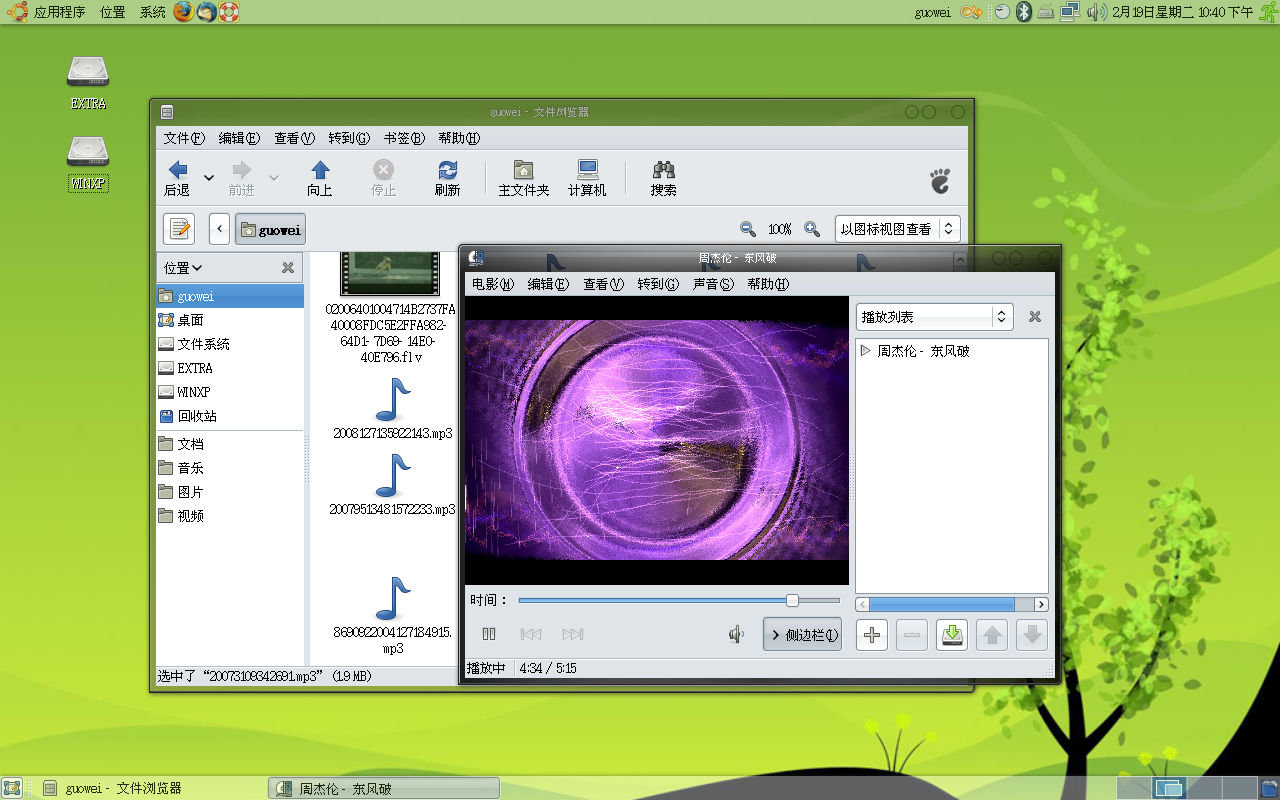This screenshot has width=1280, height=800.
Task: Pause the playing track
Action: coord(489,634)
